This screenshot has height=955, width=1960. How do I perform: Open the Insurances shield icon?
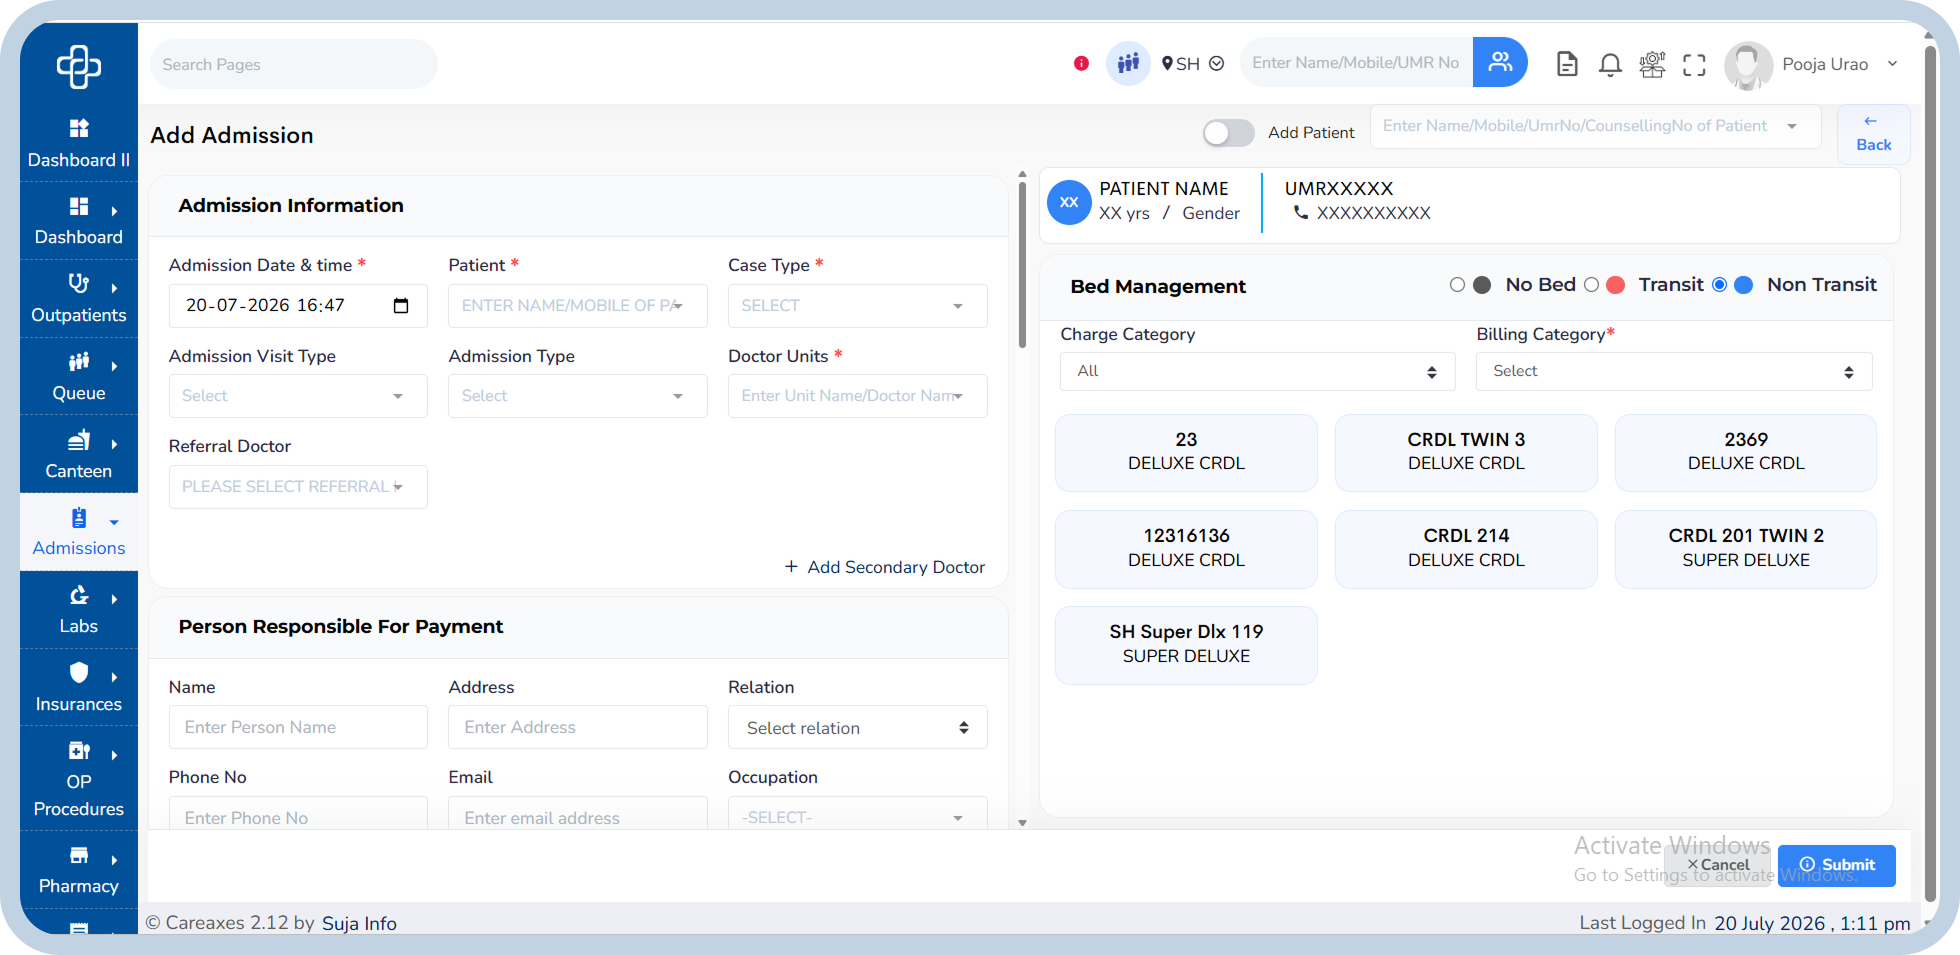[78, 673]
